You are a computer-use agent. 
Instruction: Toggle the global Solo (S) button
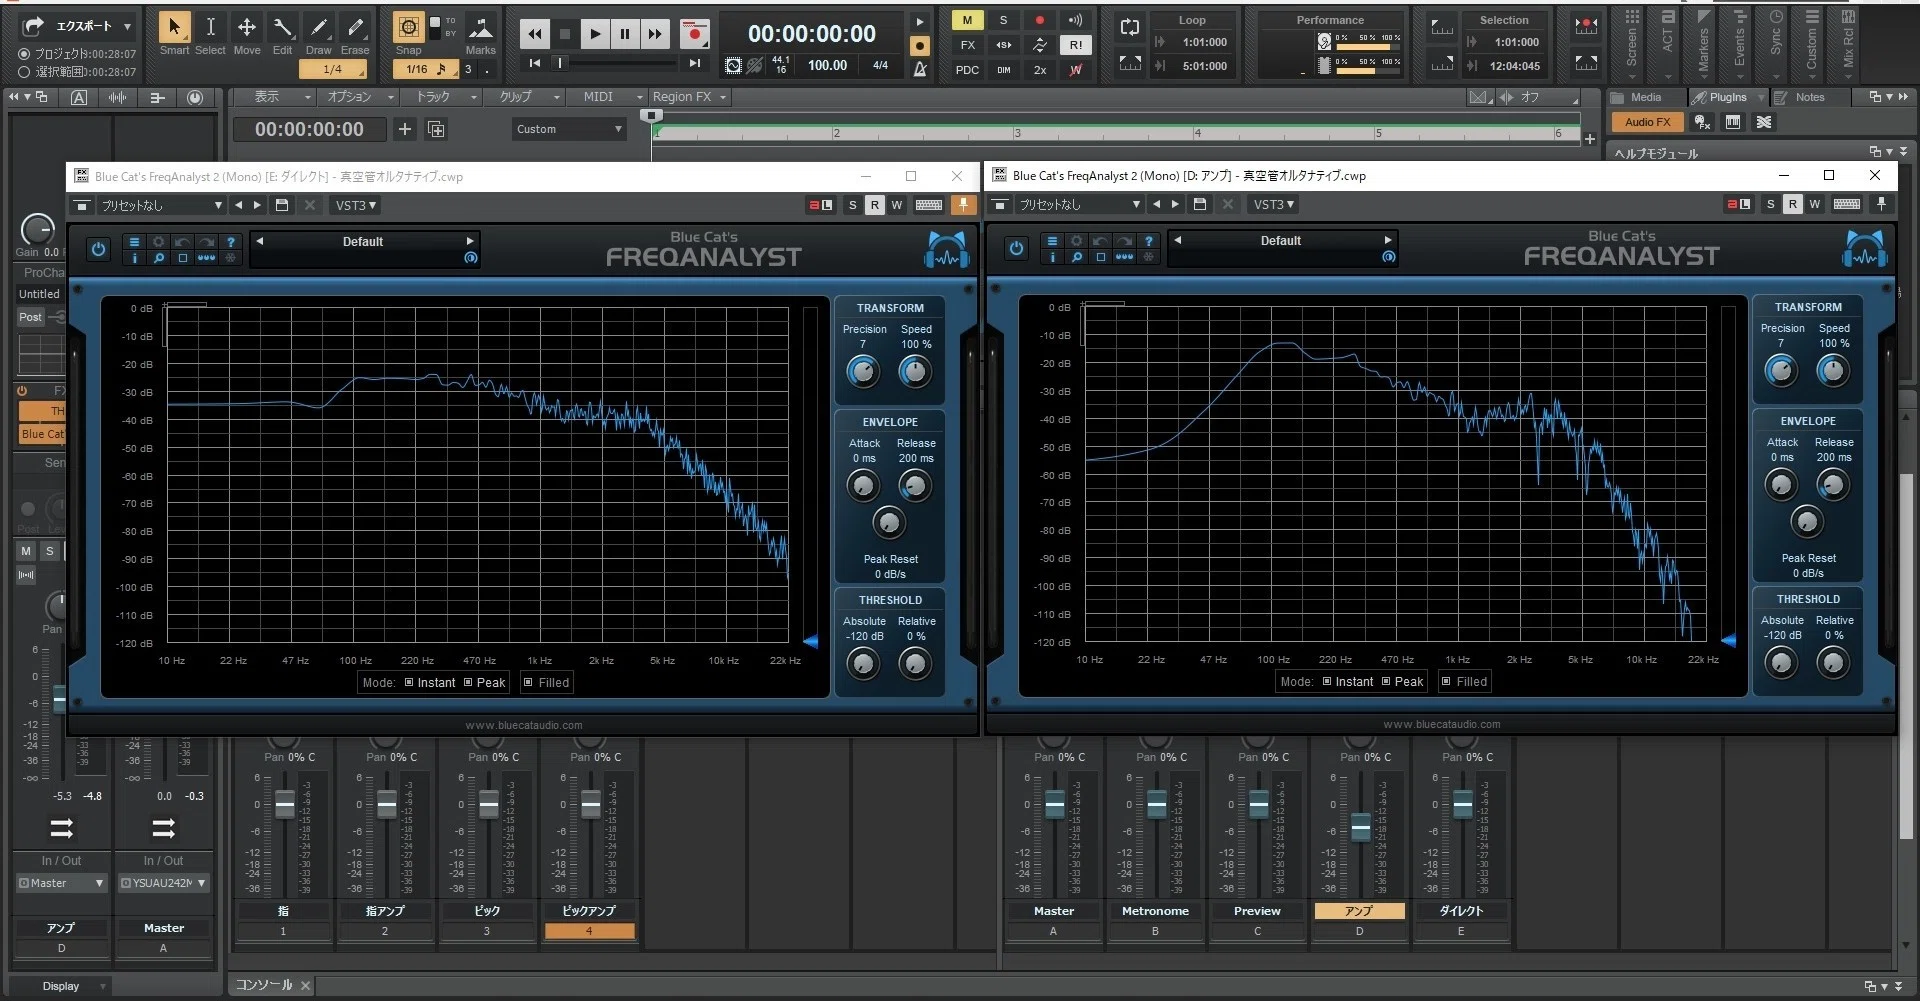(x=1003, y=20)
